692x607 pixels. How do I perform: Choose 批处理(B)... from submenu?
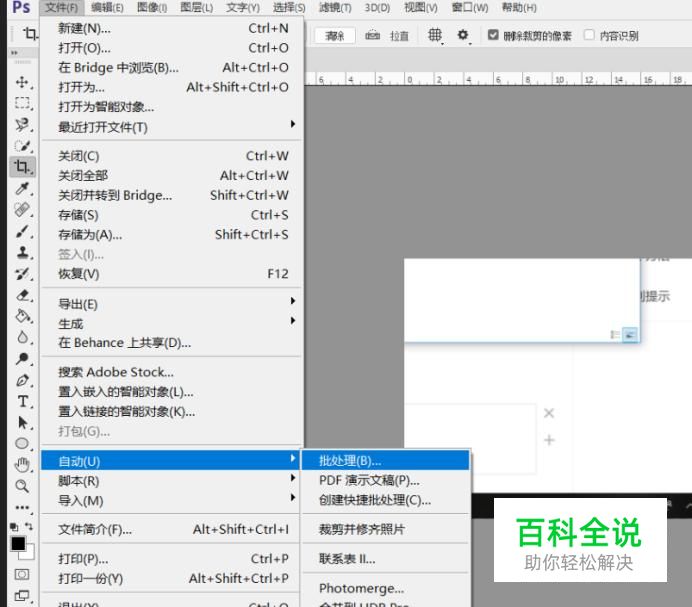pos(385,460)
